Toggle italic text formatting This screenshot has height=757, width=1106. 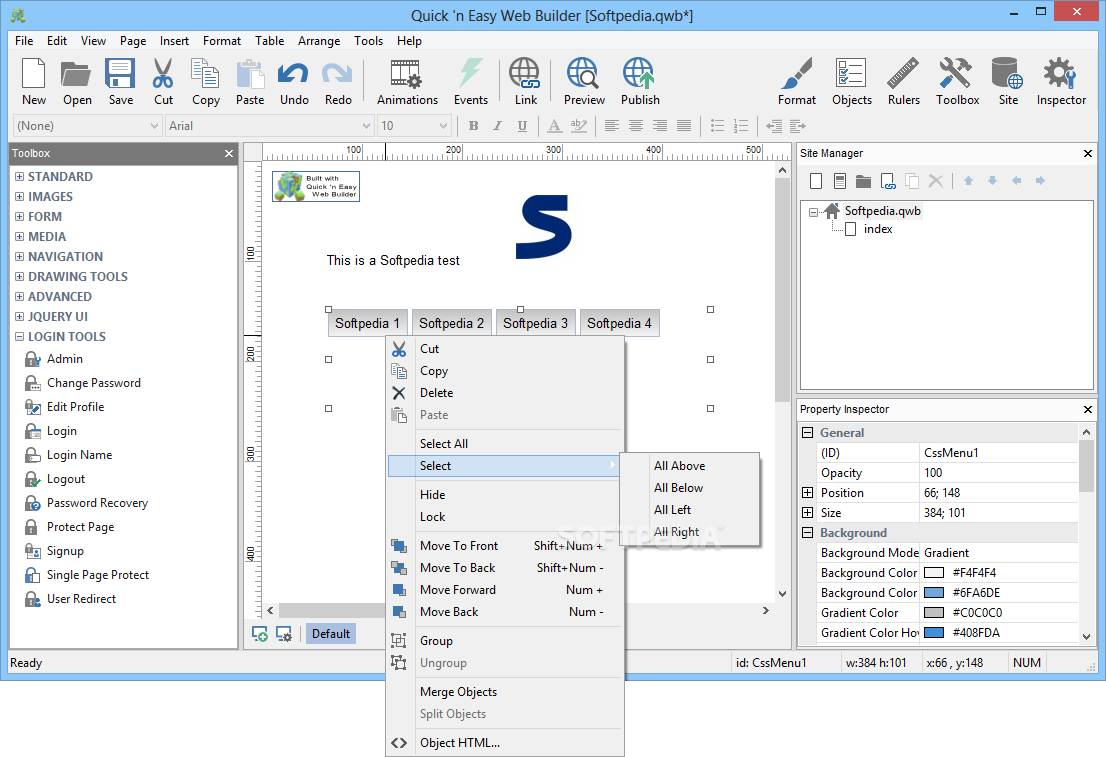pos(497,126)
